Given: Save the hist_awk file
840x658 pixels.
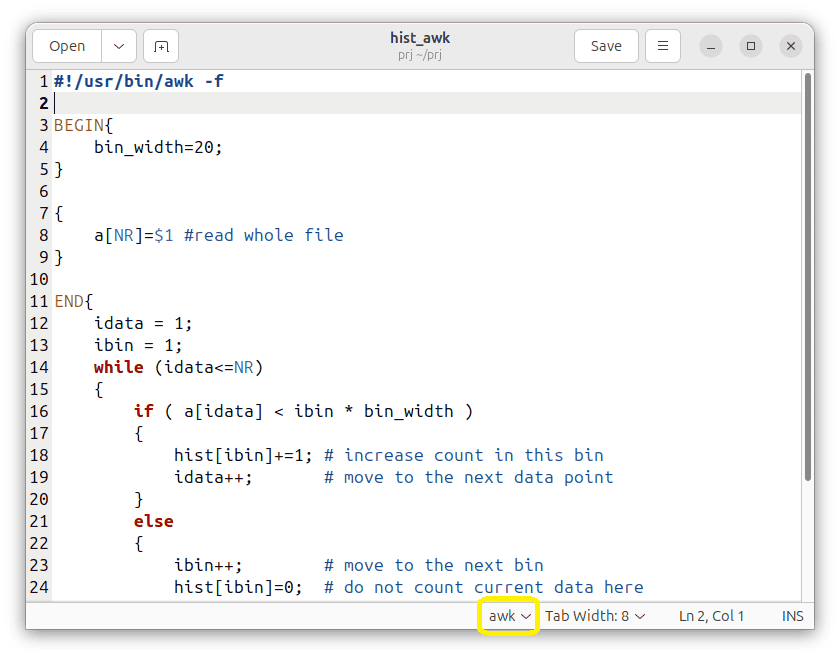Looking at the screenshot, I should [606, 46].
